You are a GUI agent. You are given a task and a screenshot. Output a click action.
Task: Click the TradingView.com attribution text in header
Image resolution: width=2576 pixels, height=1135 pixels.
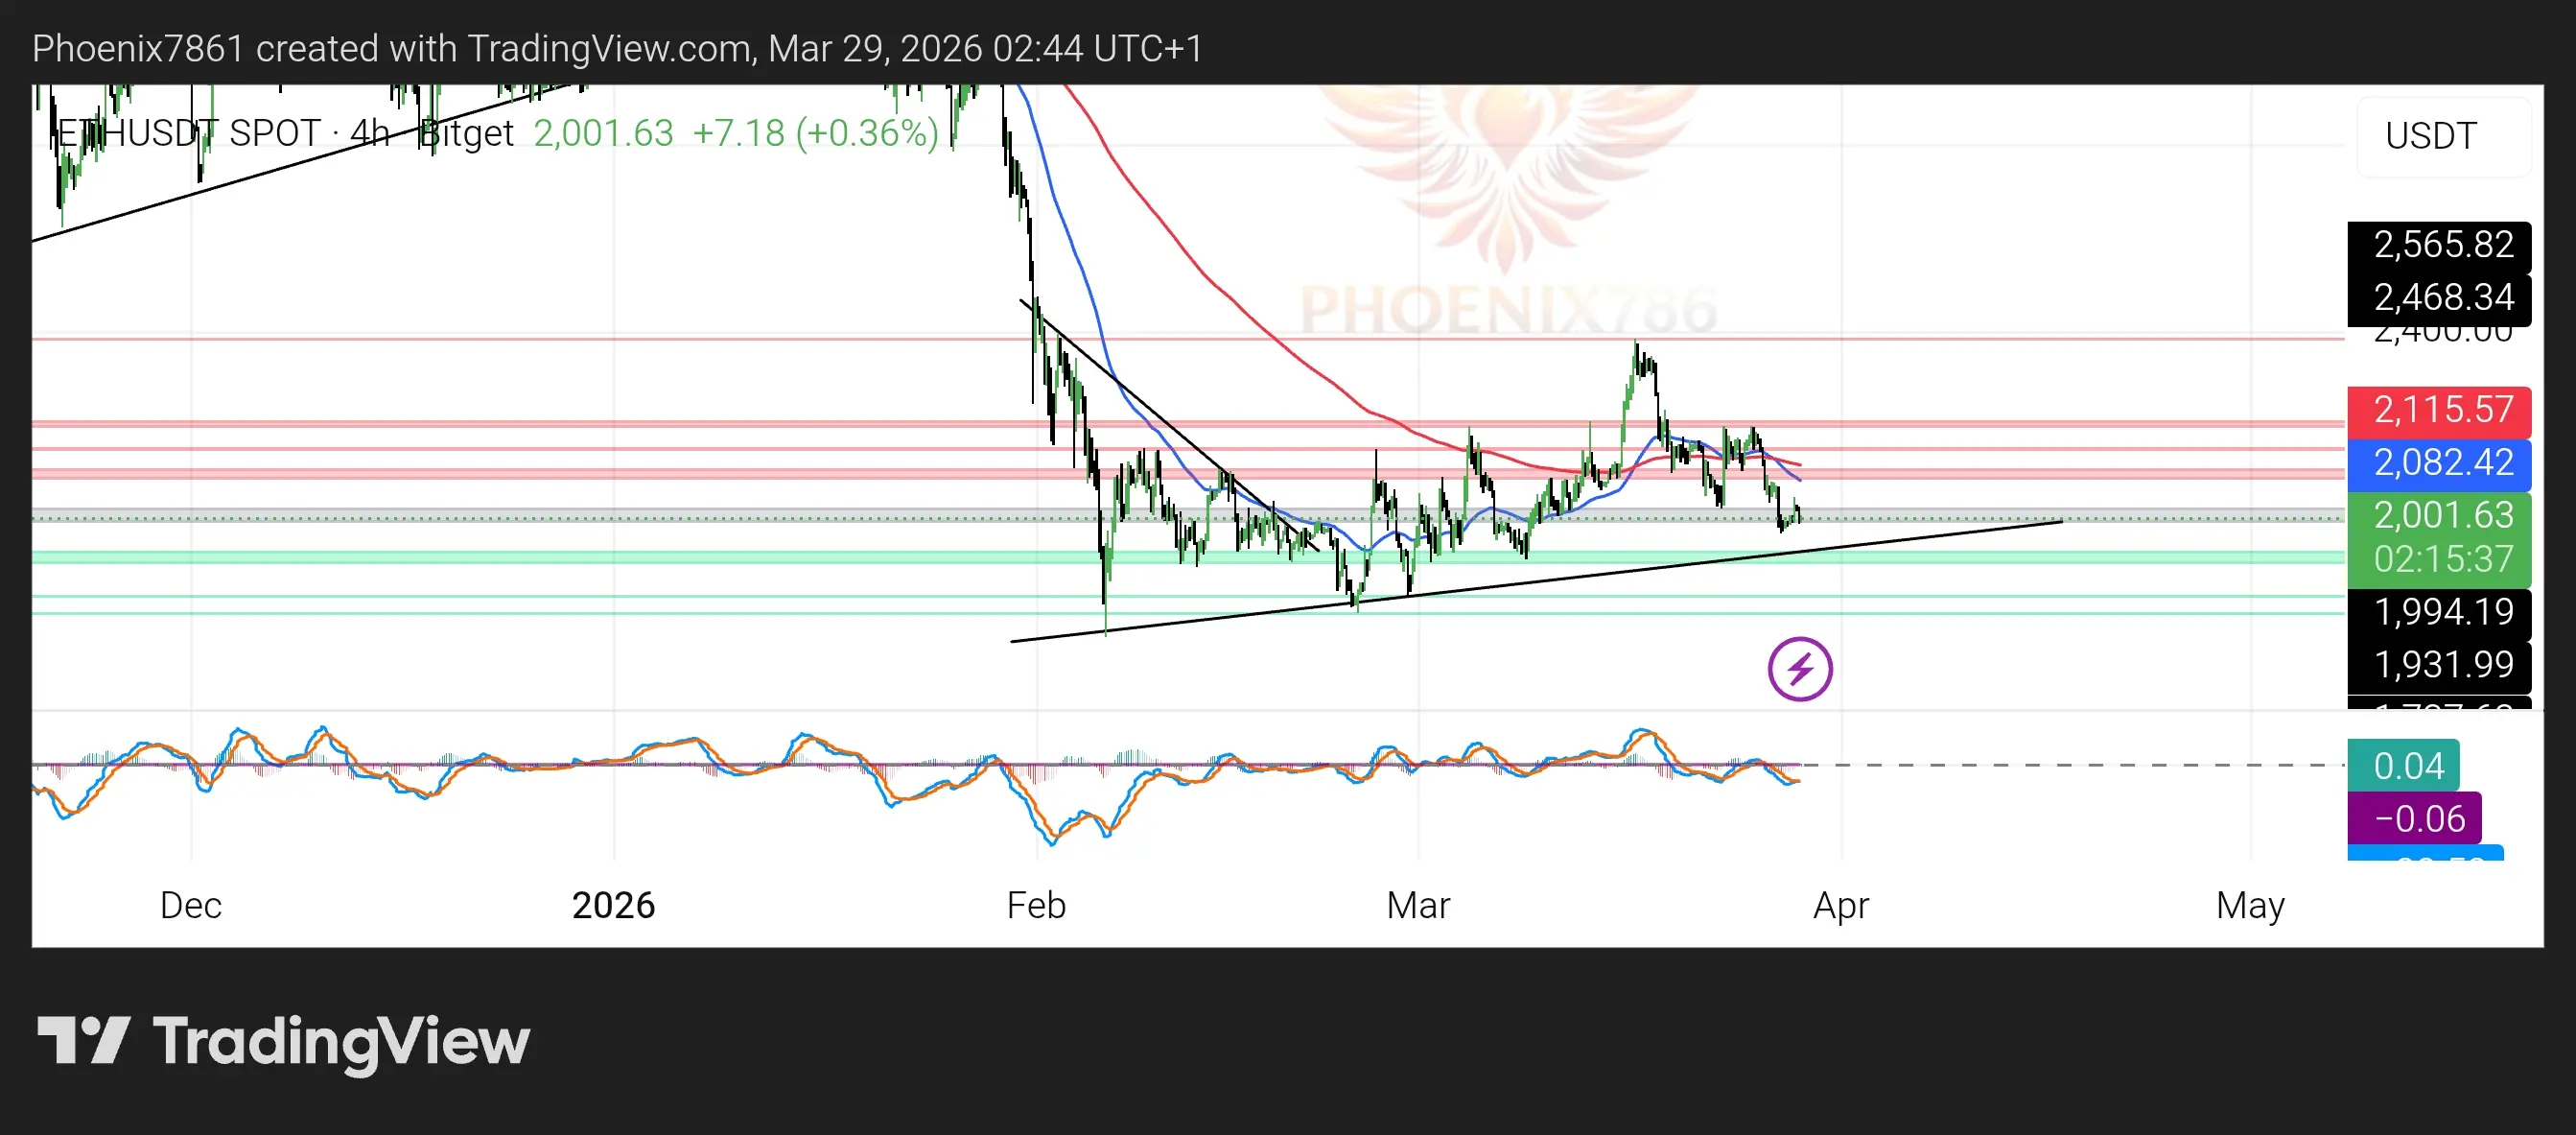click(610, 49)
